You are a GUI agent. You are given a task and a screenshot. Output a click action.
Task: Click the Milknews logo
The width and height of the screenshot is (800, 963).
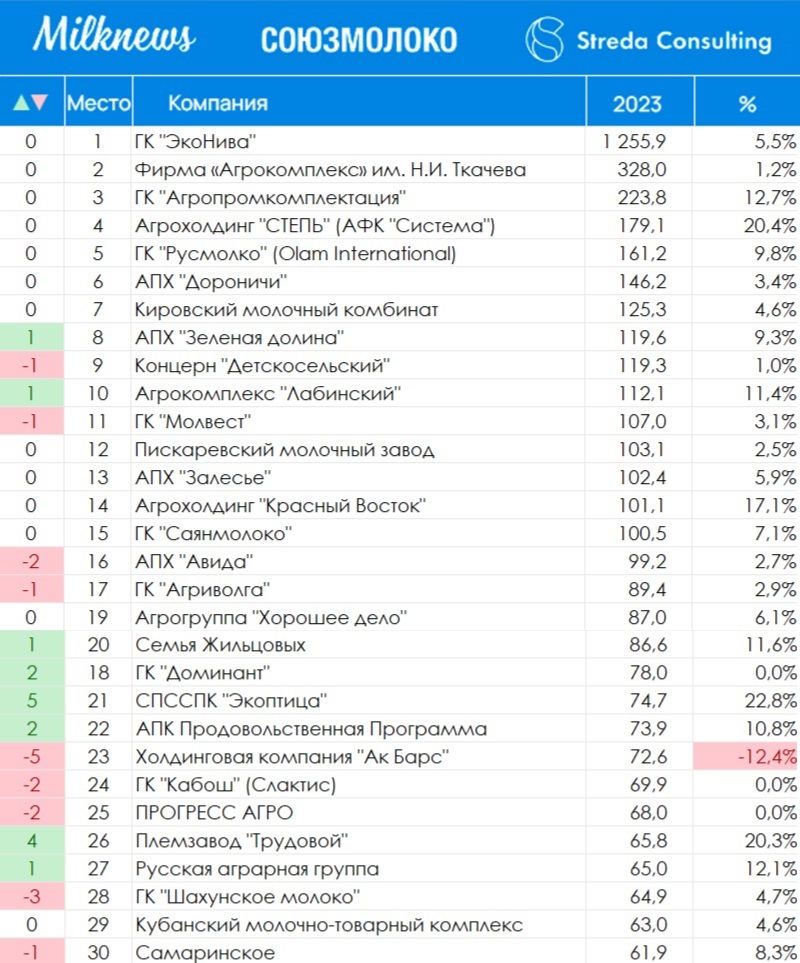pos(114,34)
